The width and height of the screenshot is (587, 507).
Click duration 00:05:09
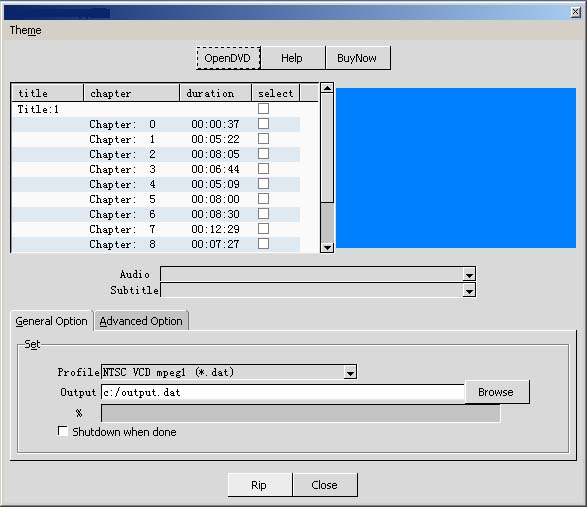(x=215, y=184)
